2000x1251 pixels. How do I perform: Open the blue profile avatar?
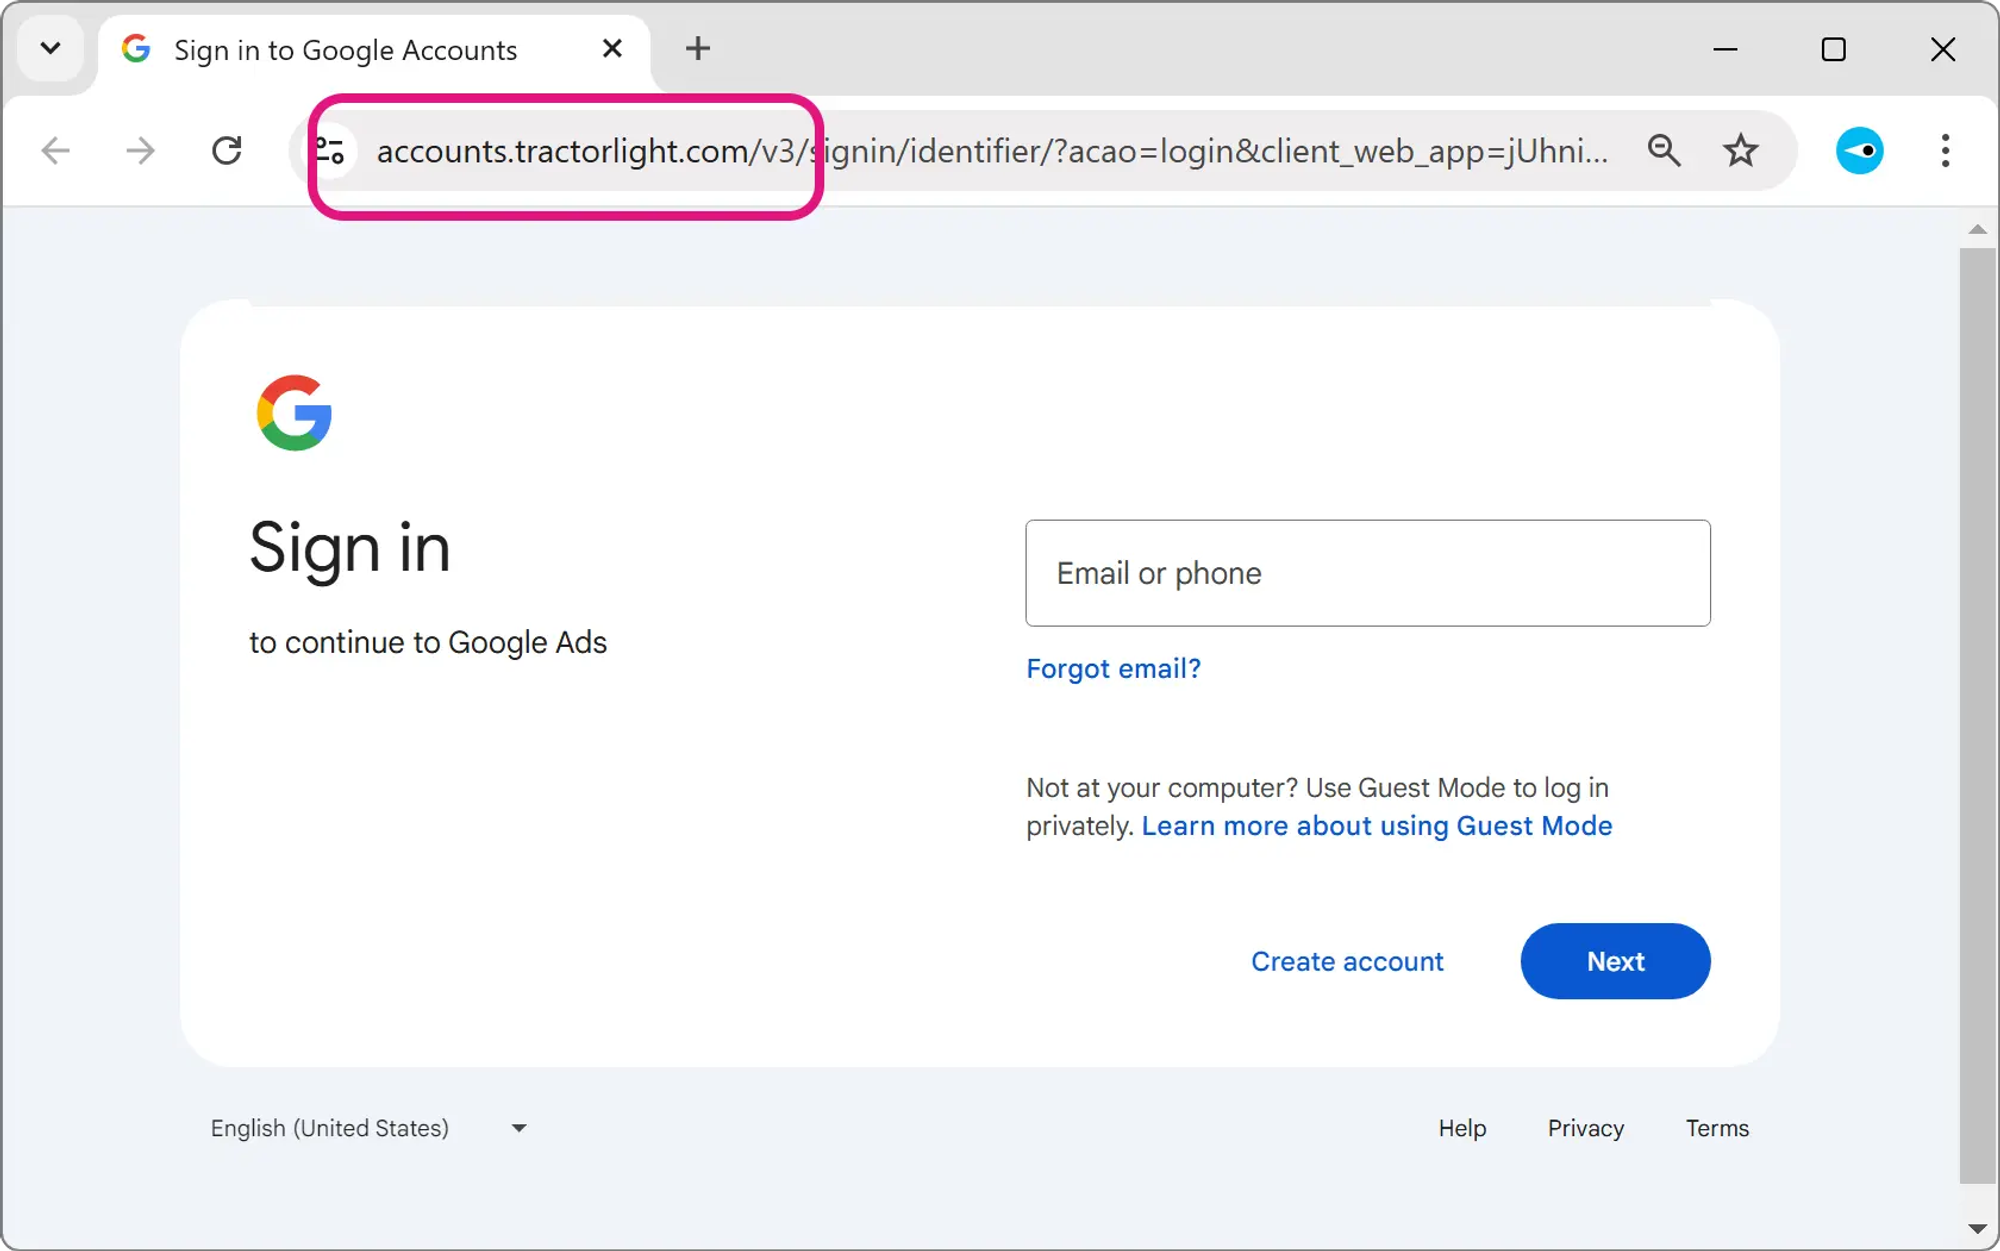tap(1859, 151)
